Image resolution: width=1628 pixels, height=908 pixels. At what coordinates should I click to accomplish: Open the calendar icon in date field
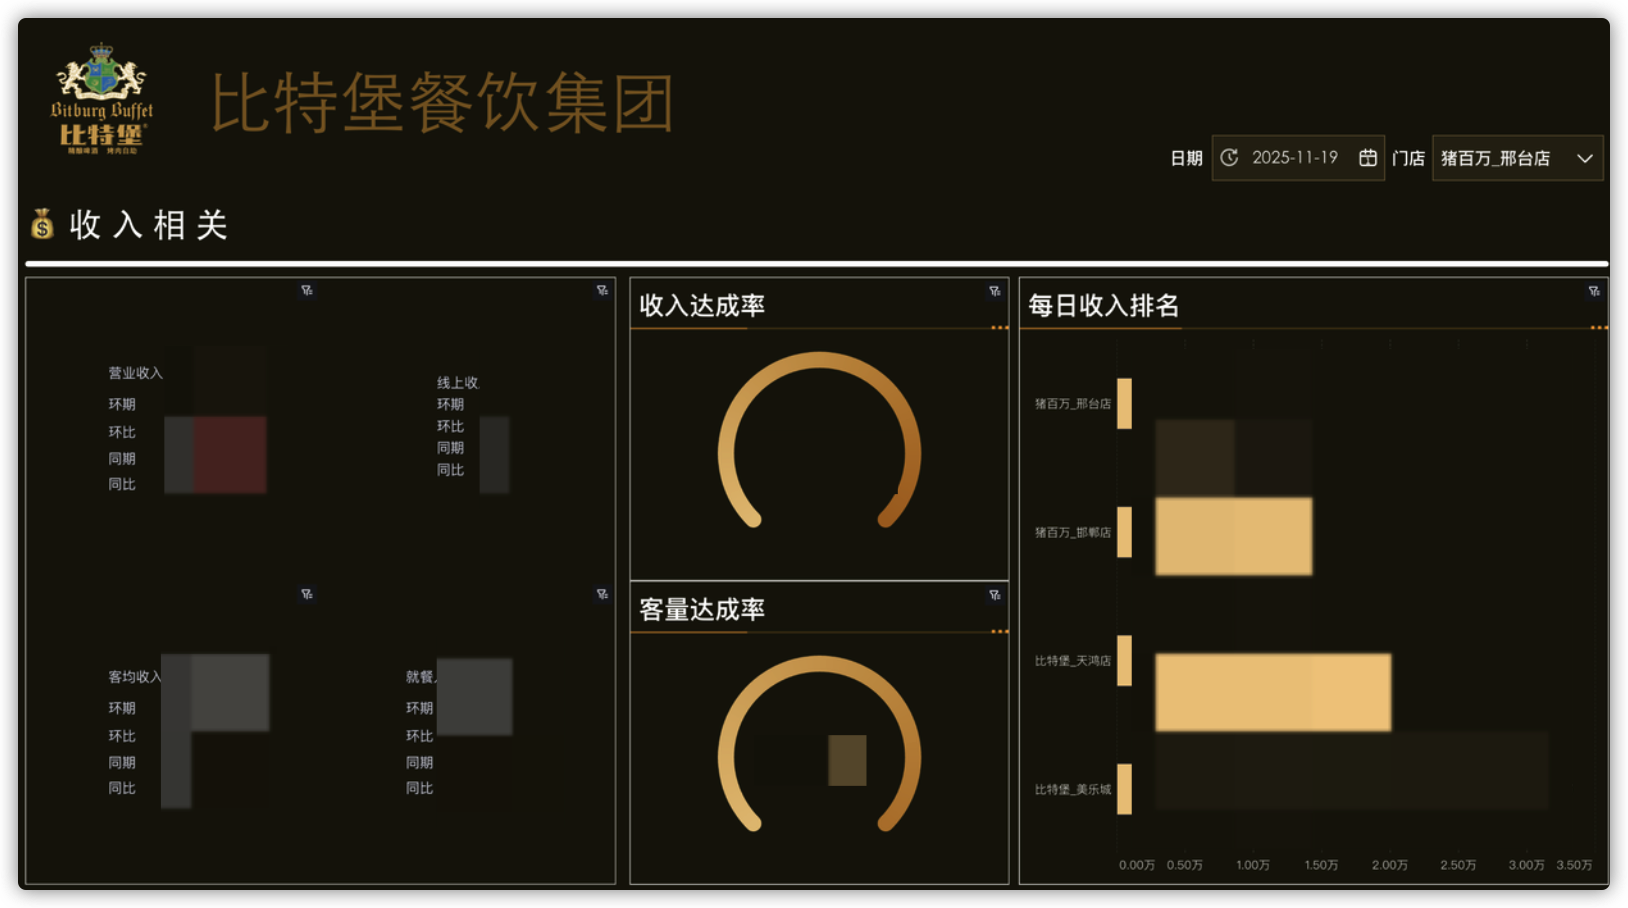click(1368, 158)
